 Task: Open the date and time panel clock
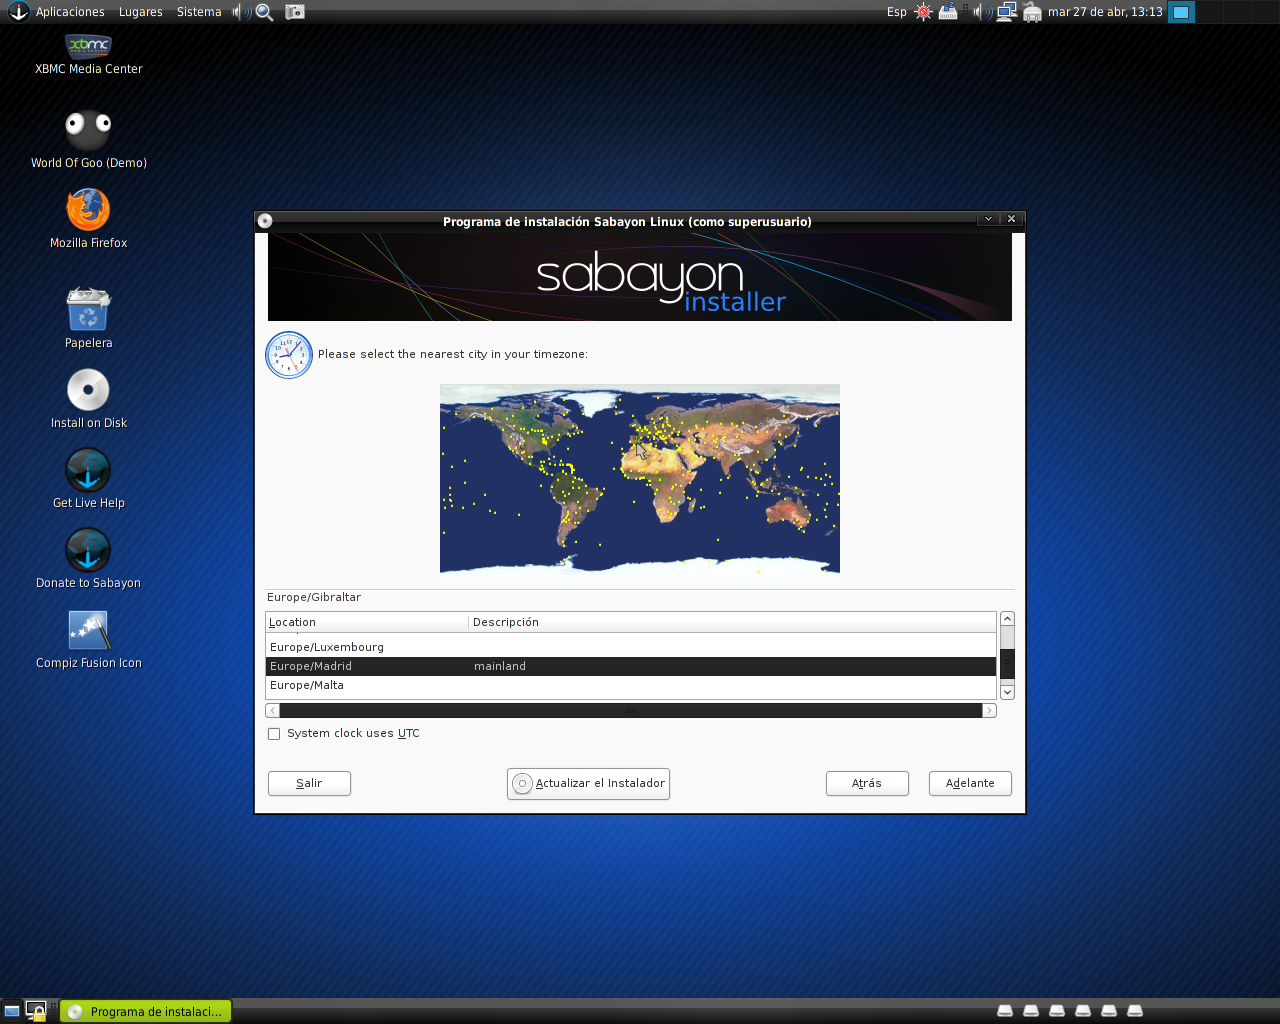pyautogui.click(x=1105, y=12)
